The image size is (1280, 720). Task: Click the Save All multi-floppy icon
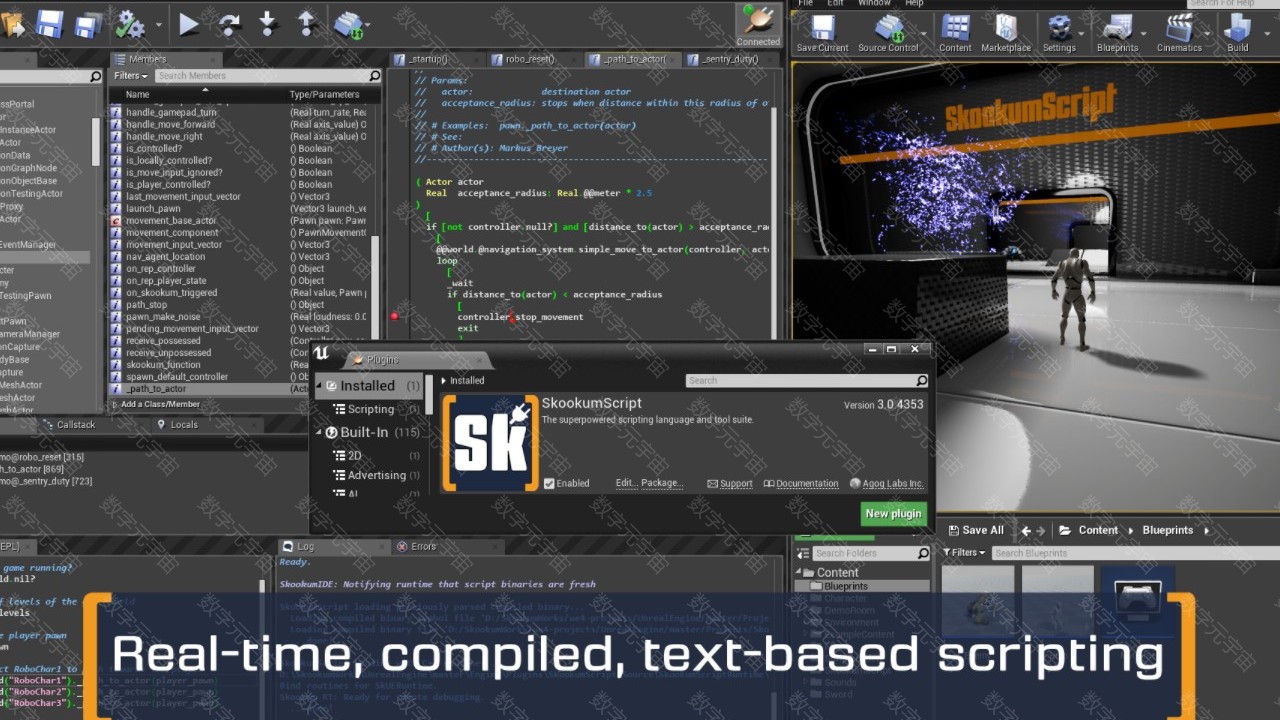click(89, 25)
